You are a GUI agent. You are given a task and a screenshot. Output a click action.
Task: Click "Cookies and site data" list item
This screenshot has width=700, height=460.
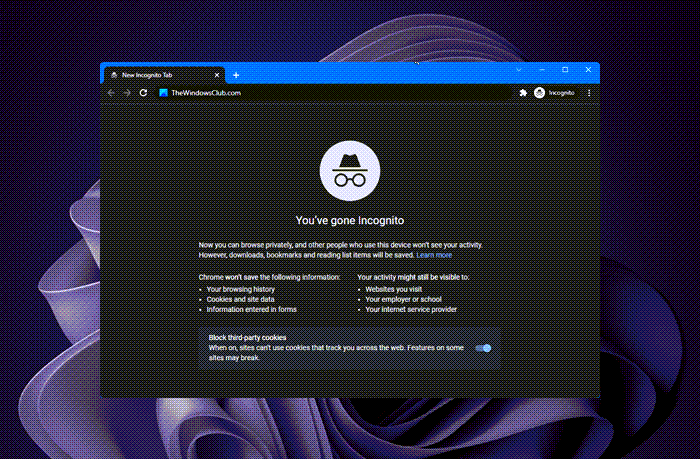coord(241,300)
